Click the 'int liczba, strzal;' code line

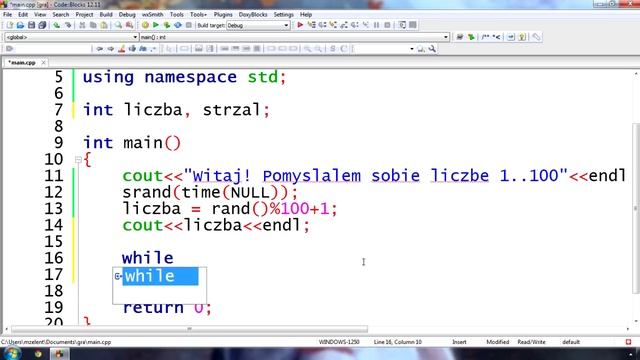click(x=176, y=110)
